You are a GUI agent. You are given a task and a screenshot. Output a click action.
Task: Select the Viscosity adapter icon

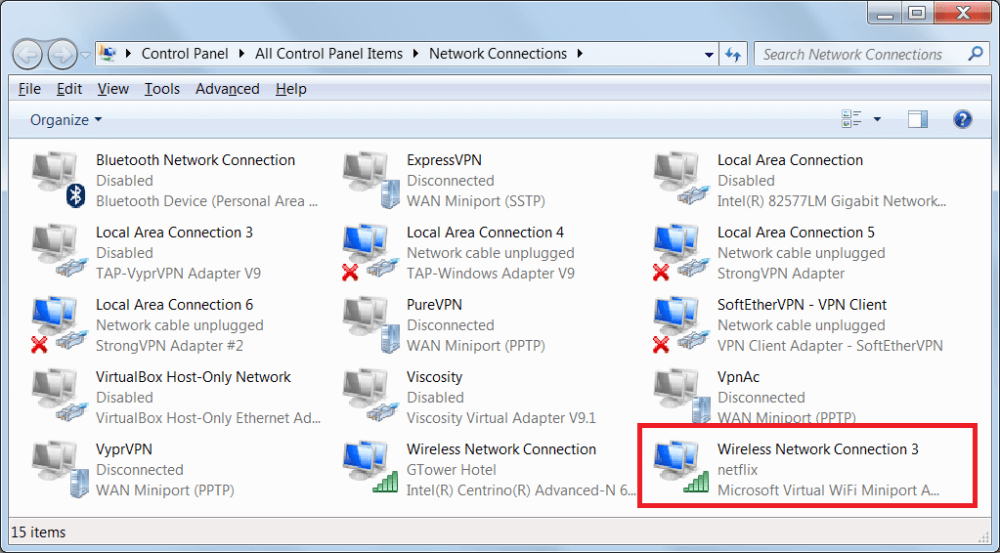tap(371, 396)
